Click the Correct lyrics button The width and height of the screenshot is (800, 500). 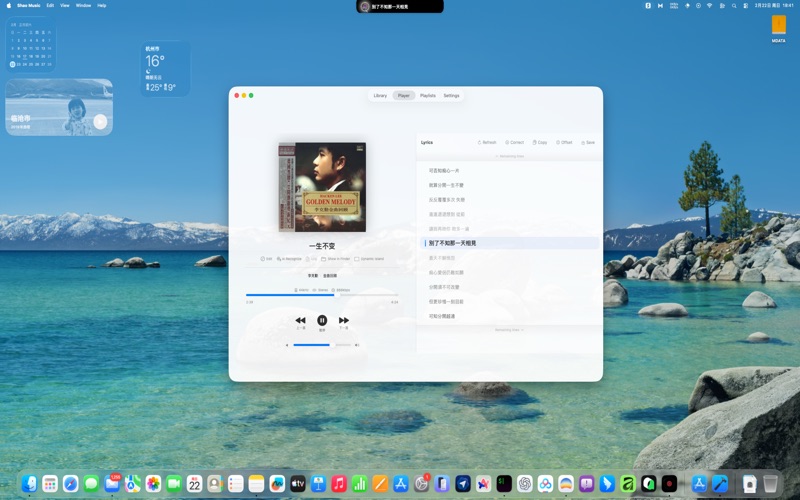tap(514, 142)
